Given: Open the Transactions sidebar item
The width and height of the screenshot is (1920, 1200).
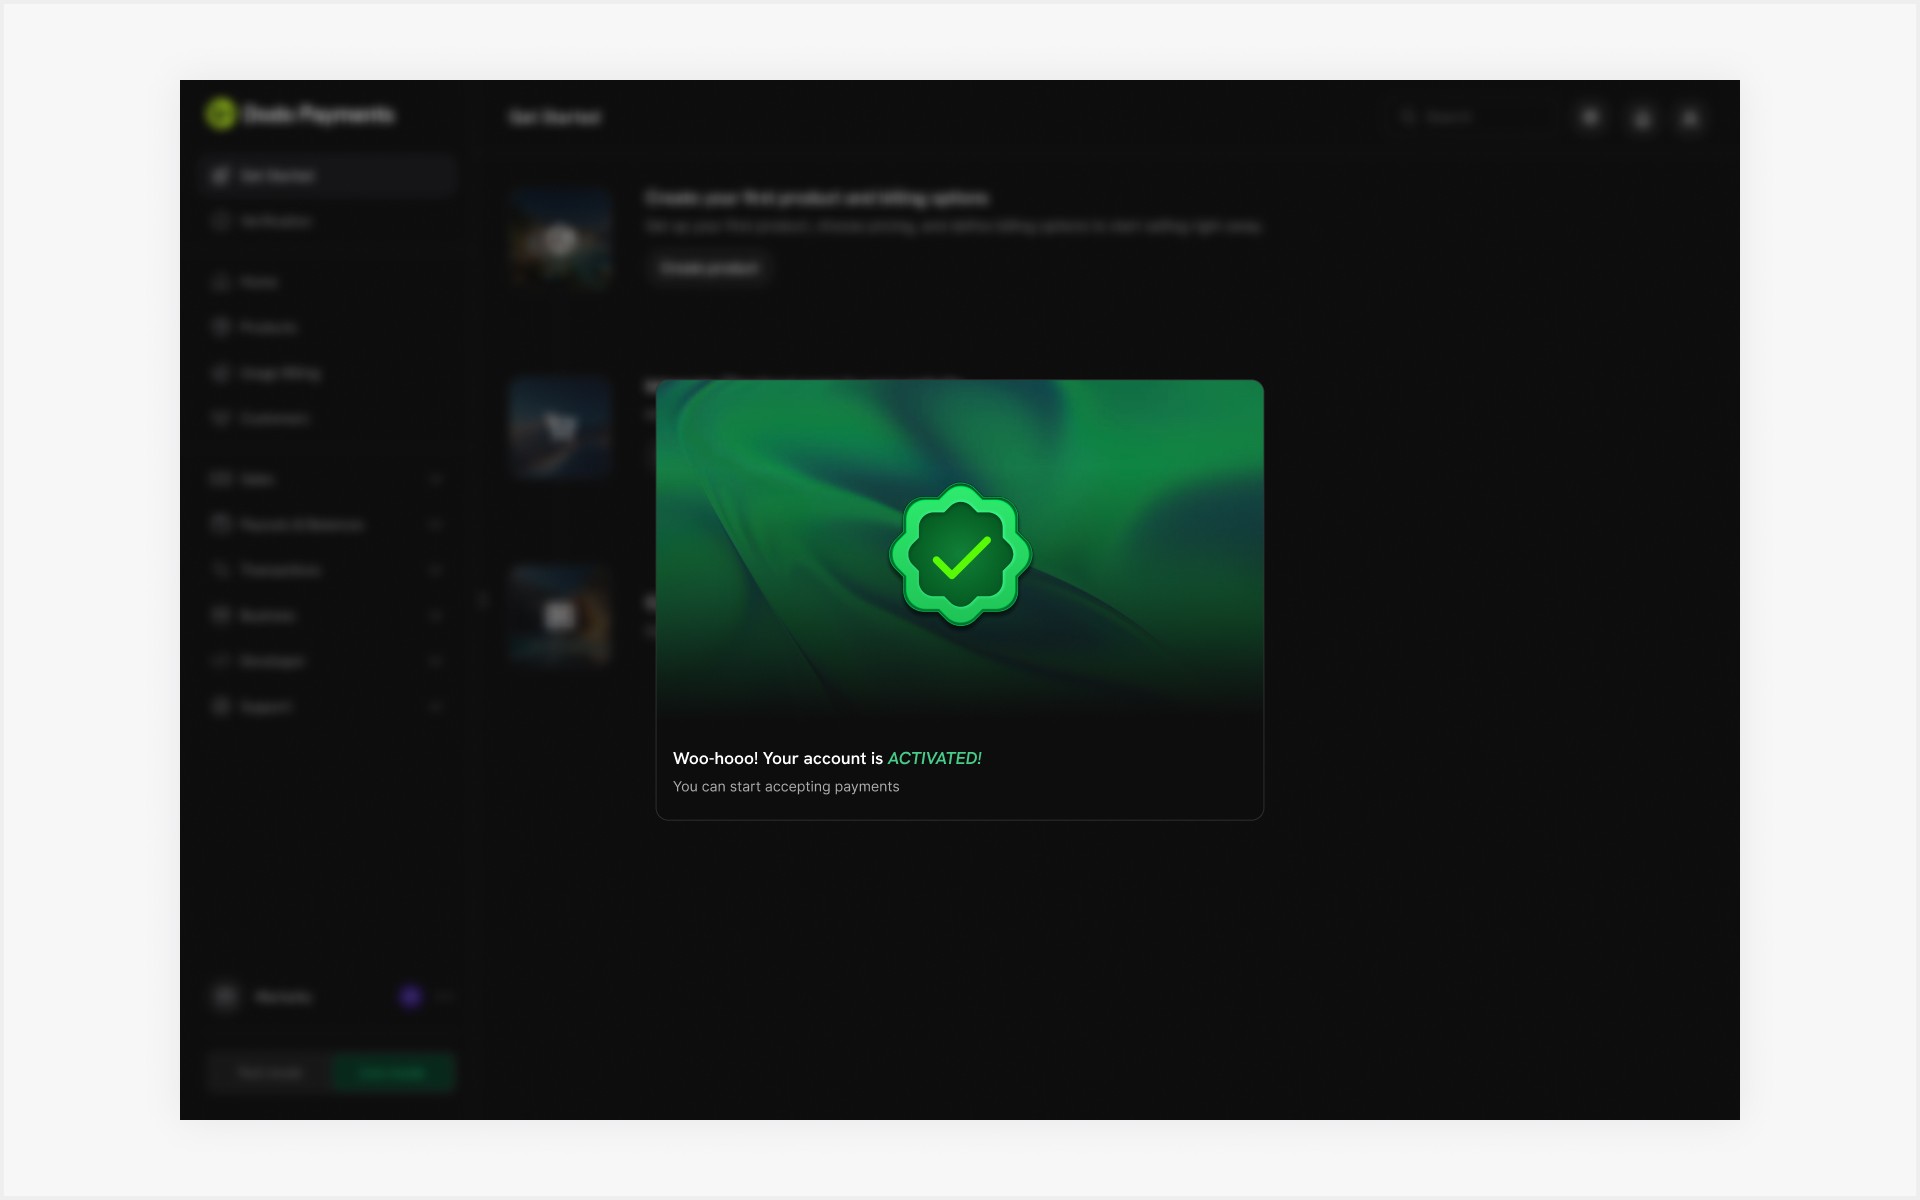Looking at the screenshot, I should point(280,570).
